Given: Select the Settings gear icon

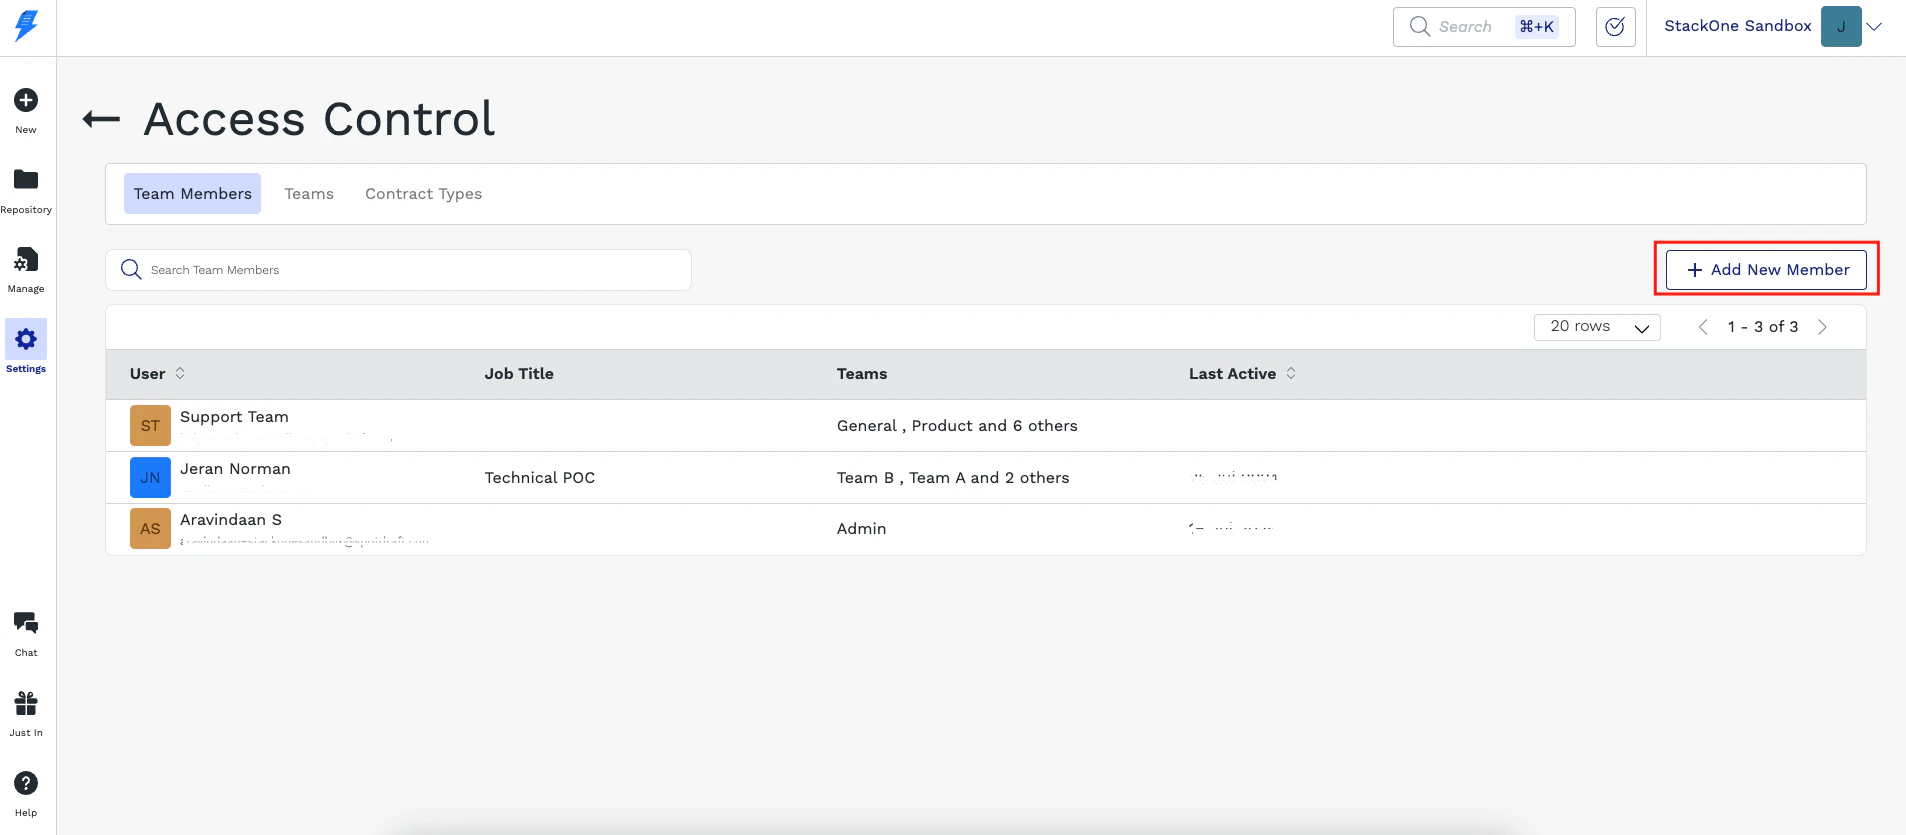Looking at the screenshot, I should tap(26, 340).
